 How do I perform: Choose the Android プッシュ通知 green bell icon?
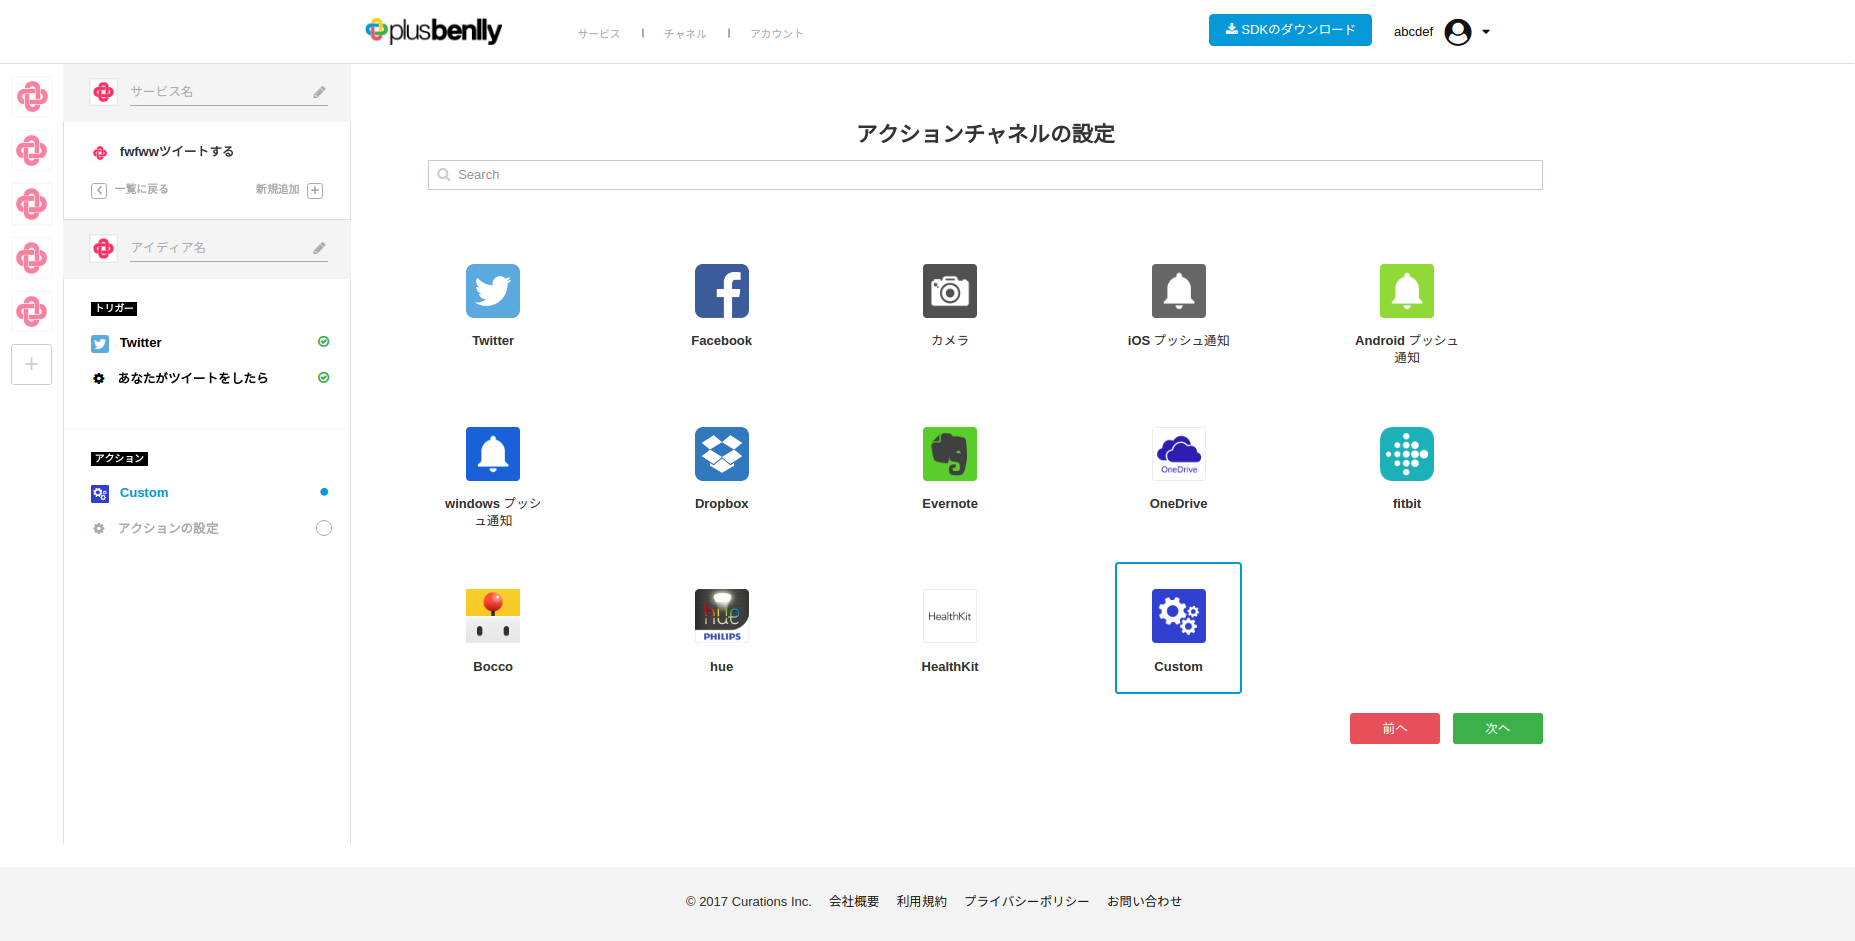1407,291
